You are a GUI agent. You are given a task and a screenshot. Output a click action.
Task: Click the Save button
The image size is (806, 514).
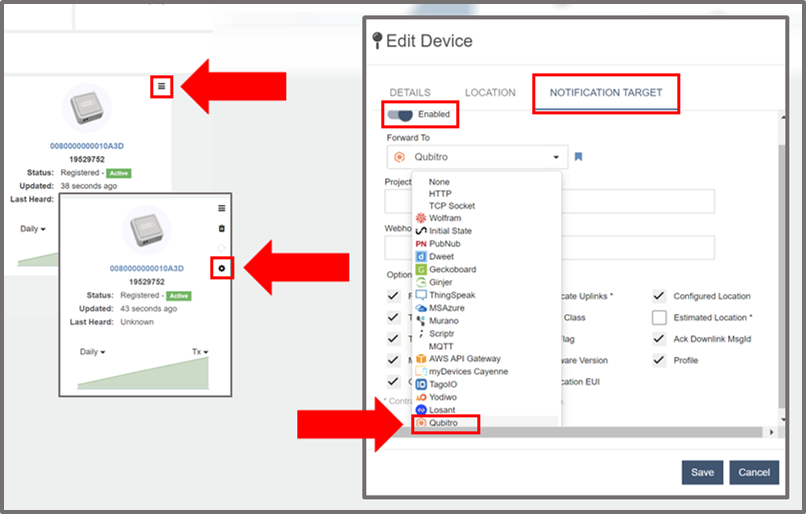[702, 472]
